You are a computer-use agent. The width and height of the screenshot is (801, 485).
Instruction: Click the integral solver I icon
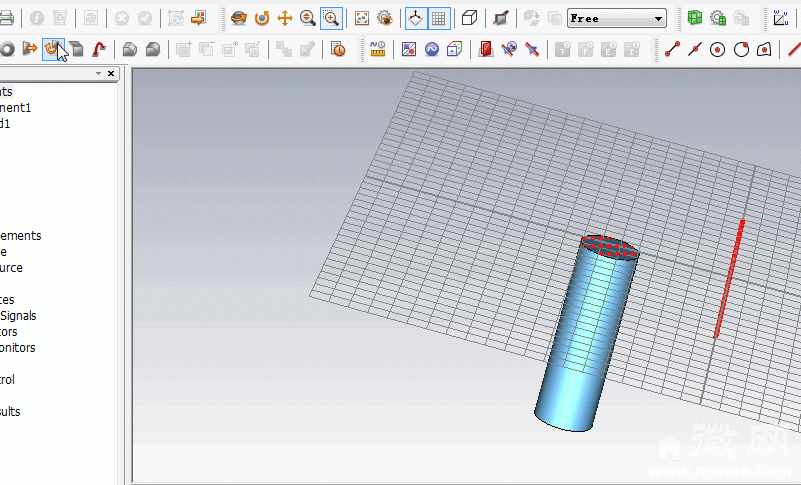pos(632,50)
